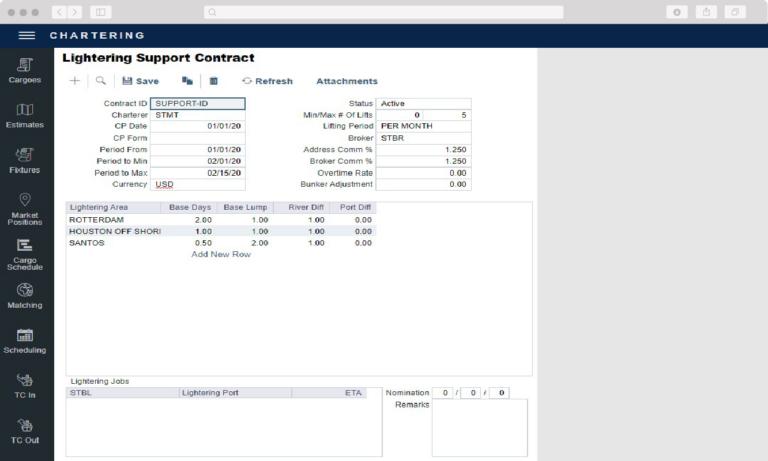Open Cargoes in the sidebar
Image resolution: width=768 pixels, height=461 pixels.
coord(25,71)
